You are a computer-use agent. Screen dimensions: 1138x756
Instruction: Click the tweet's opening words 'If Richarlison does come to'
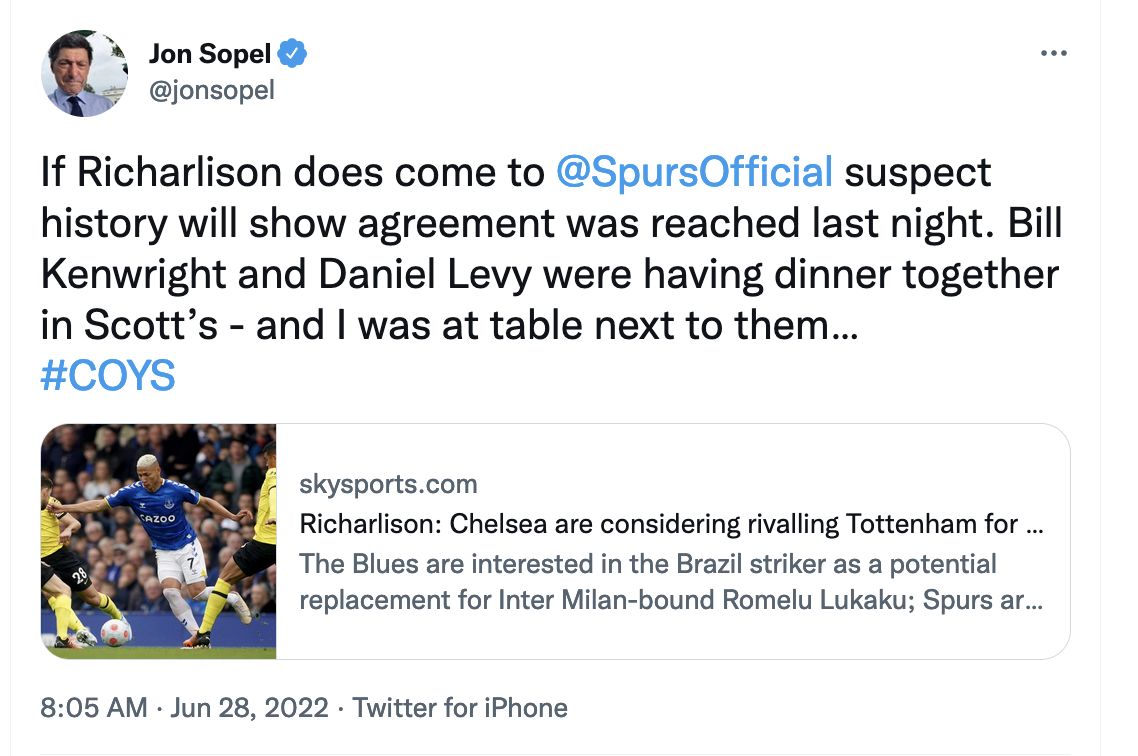click(292, 173)
